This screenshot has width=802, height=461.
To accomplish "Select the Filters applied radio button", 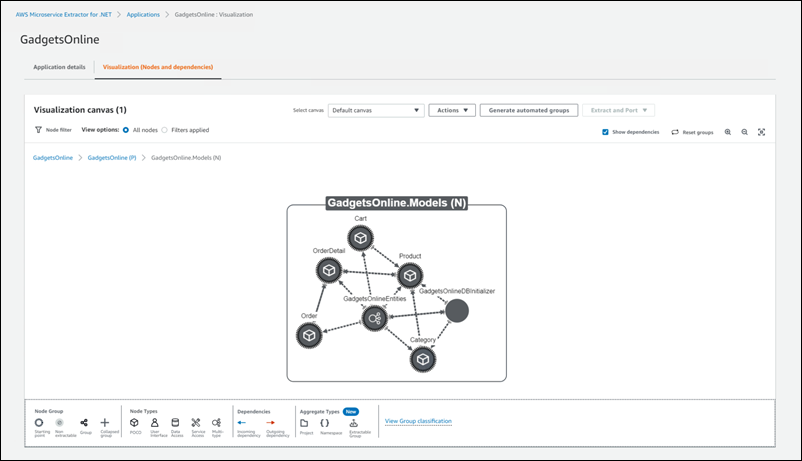I will tap(164, 130).
